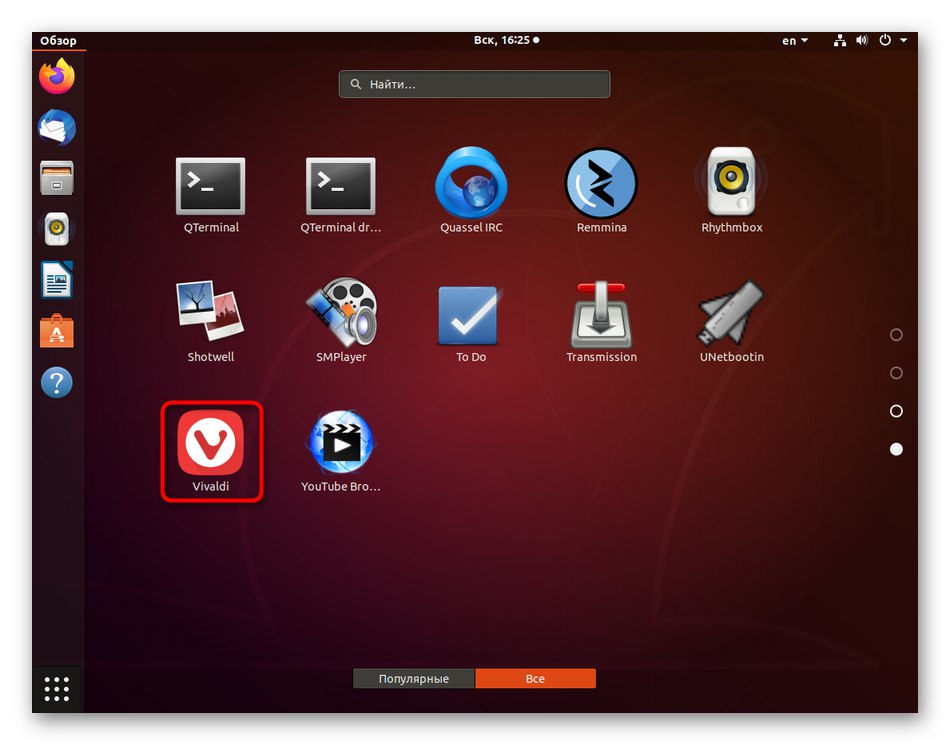Open the en keyboard layout dropdown
Image resolution: width=950 pixels, height=745 pixels.
click(795, 41)
